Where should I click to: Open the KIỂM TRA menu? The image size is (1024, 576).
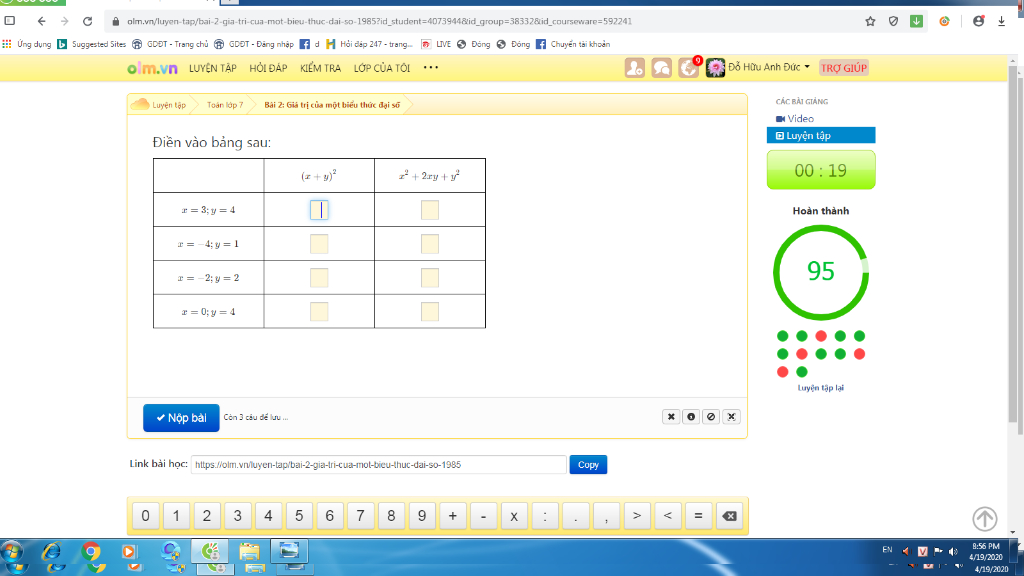pos(321,68)
